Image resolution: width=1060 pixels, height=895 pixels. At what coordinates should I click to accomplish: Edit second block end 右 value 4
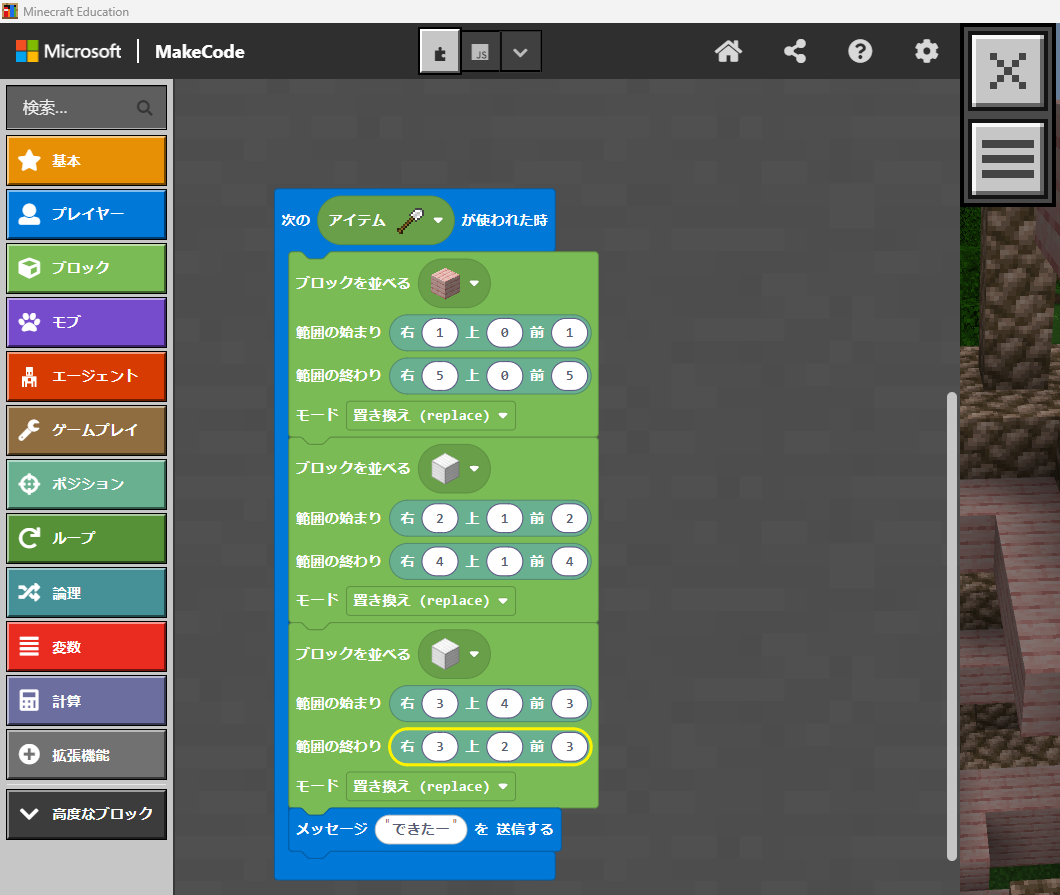point(439,562)
